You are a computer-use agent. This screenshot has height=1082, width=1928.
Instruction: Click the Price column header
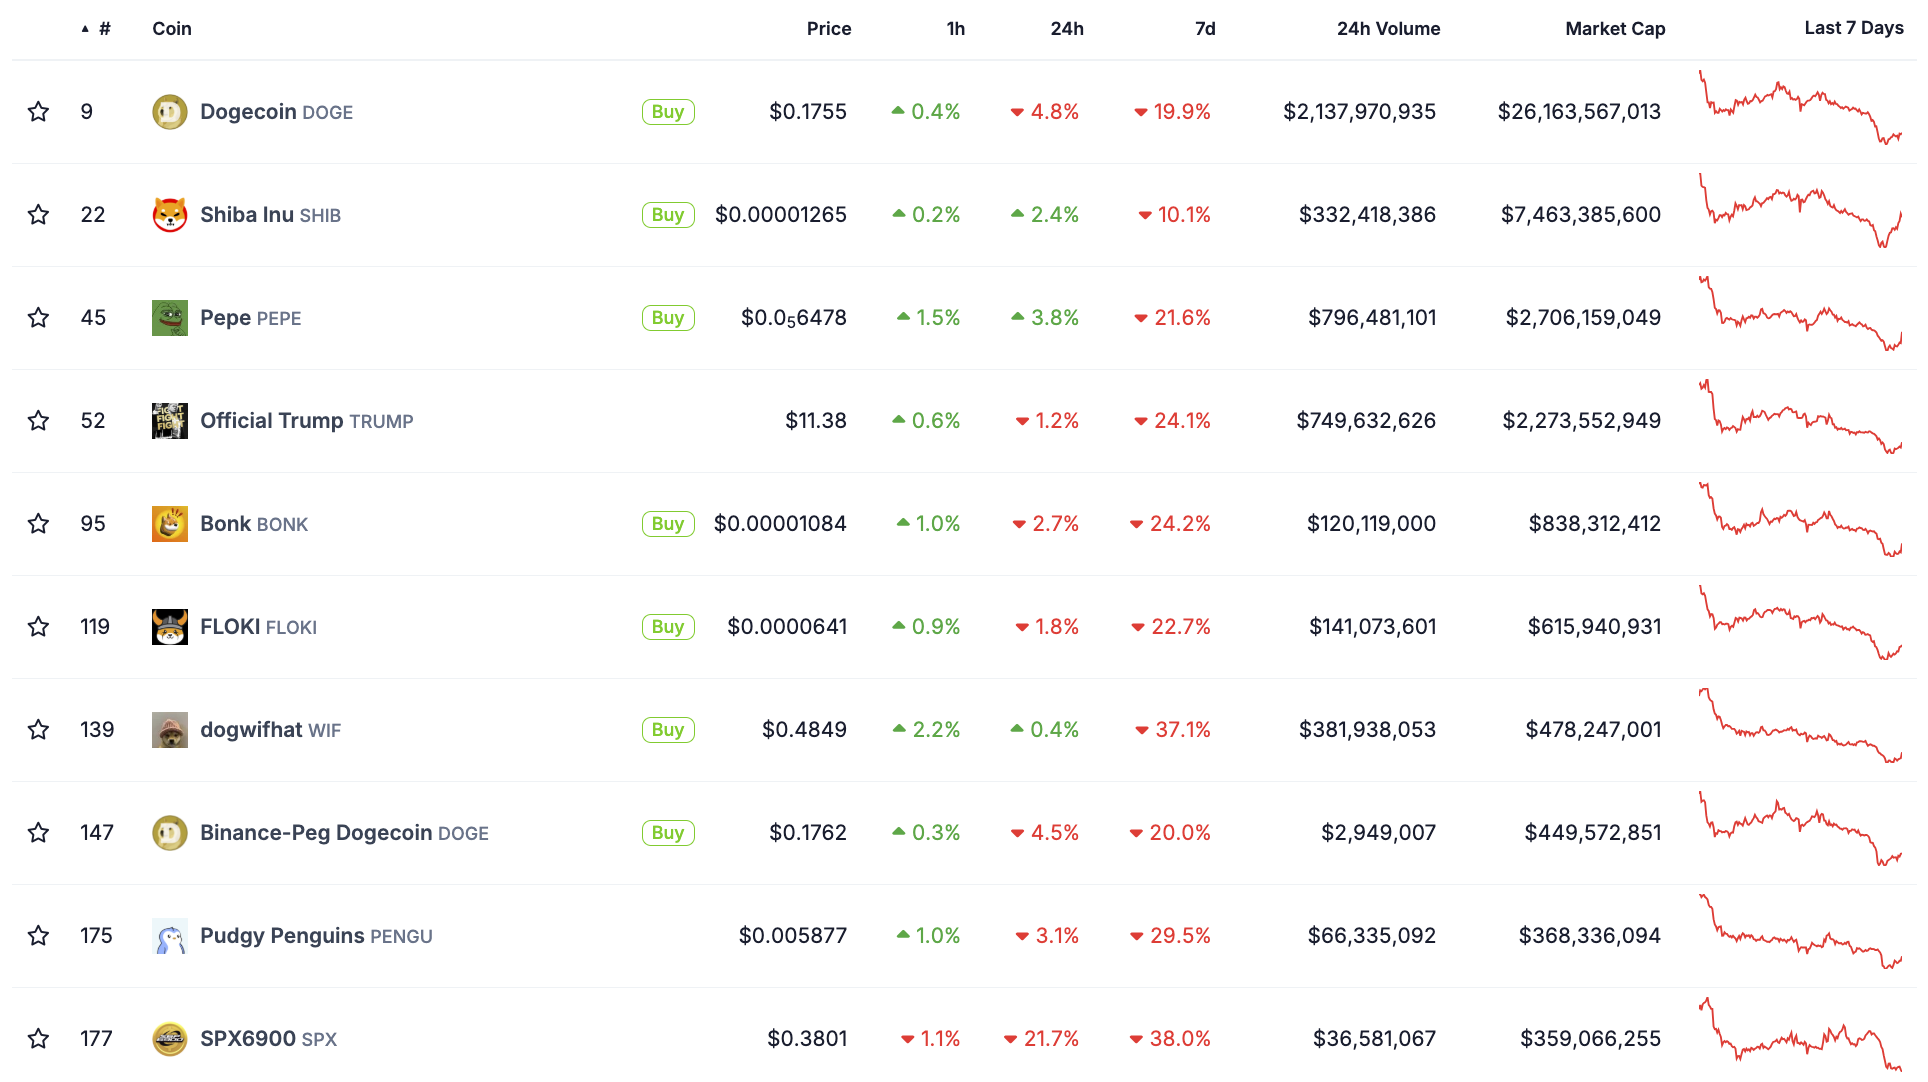828,29
